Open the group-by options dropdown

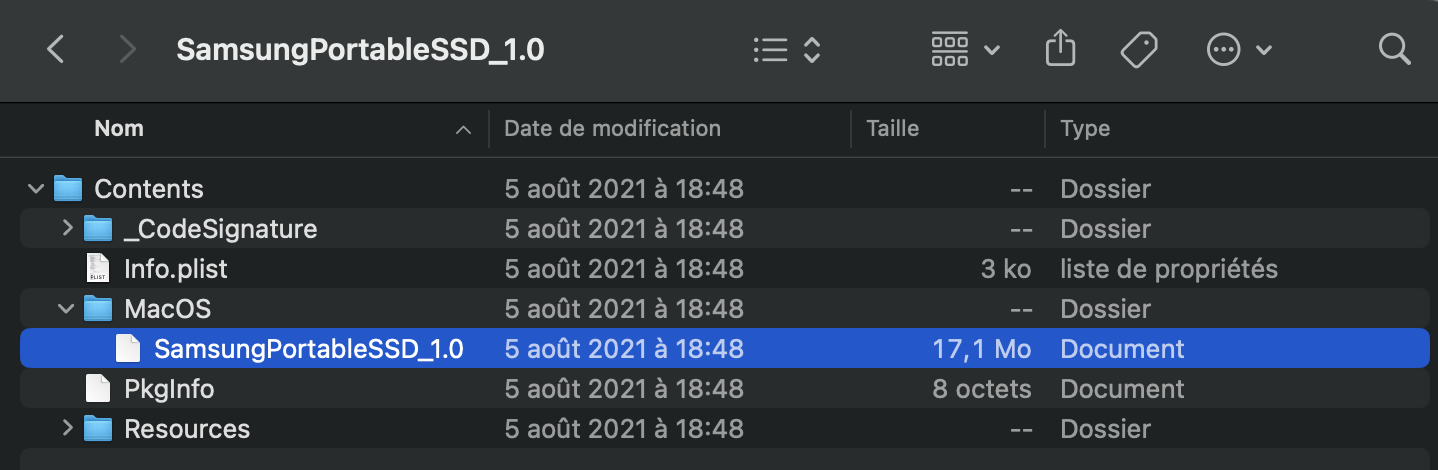(x=964, y=50)
